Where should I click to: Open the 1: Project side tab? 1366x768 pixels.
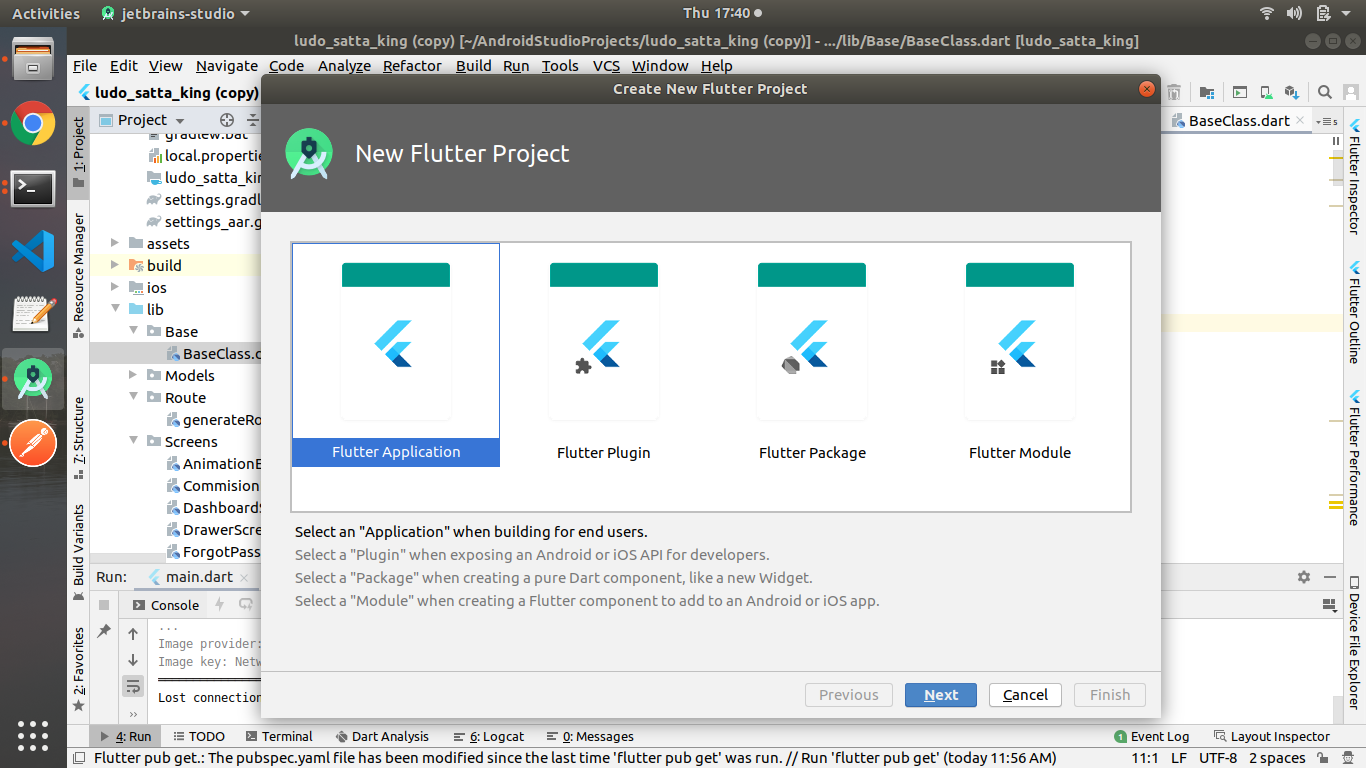(79, 153)
